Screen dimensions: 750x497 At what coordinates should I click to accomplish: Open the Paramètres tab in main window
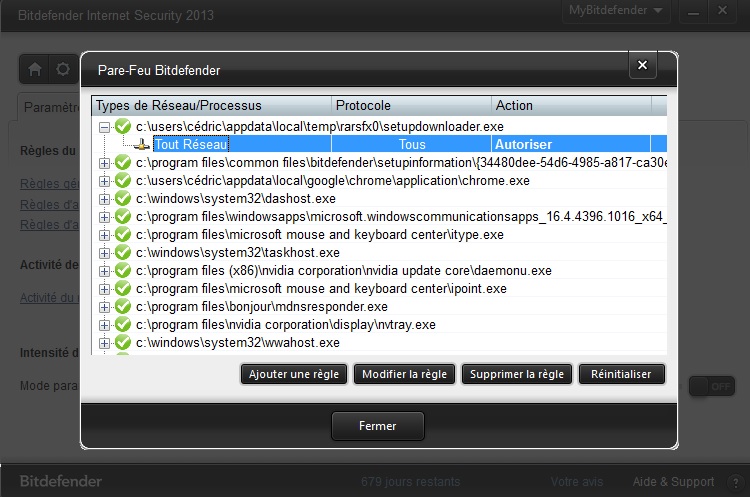pos(49,107)
